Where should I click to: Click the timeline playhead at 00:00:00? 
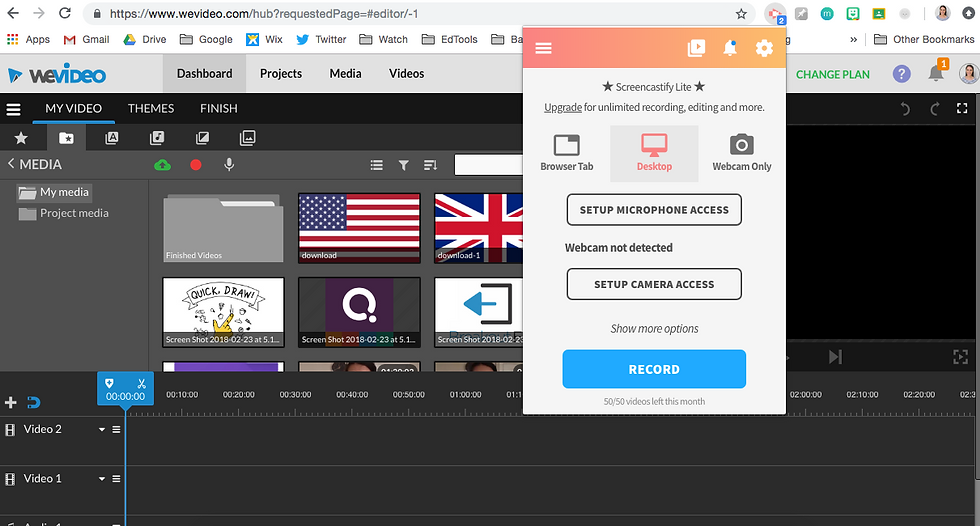coord(125,389)
